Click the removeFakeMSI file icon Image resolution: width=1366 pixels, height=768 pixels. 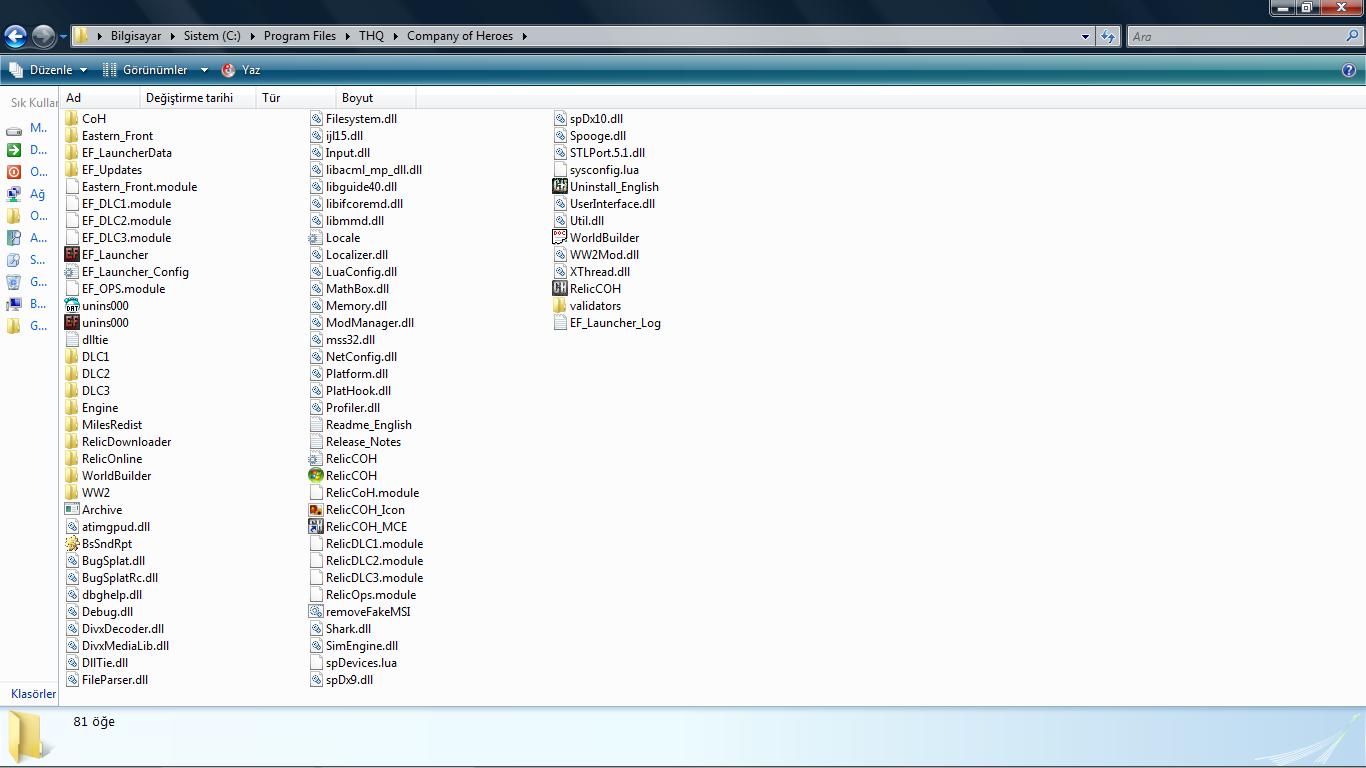tap(316, 612)
